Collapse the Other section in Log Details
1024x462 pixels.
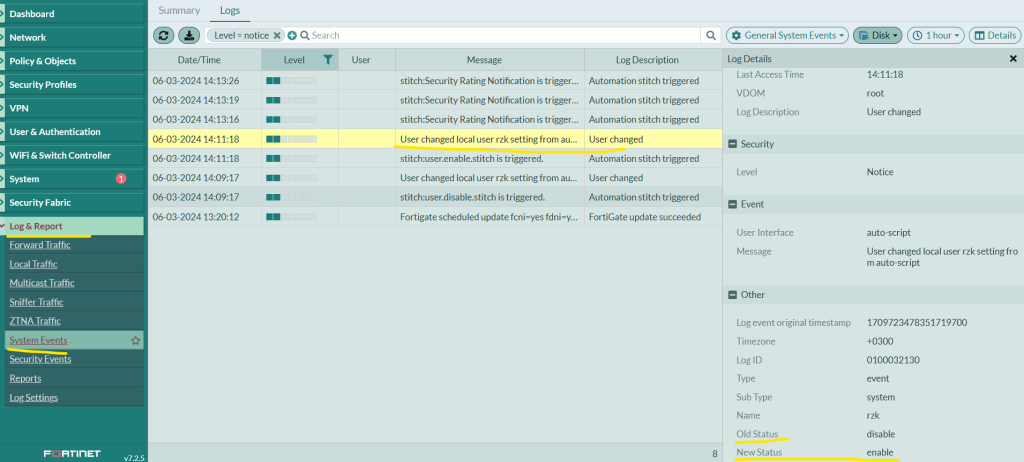[x=733, y=295]
